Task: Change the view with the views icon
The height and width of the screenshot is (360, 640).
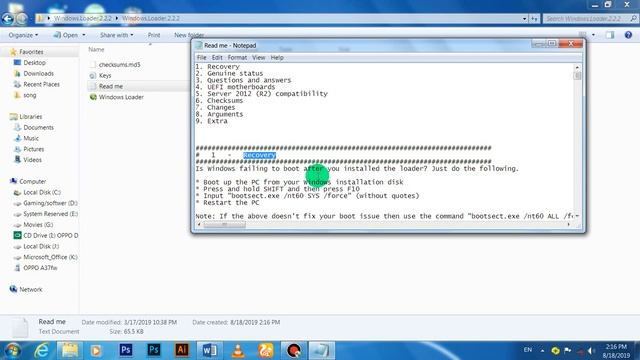Action: pos(583,35)
